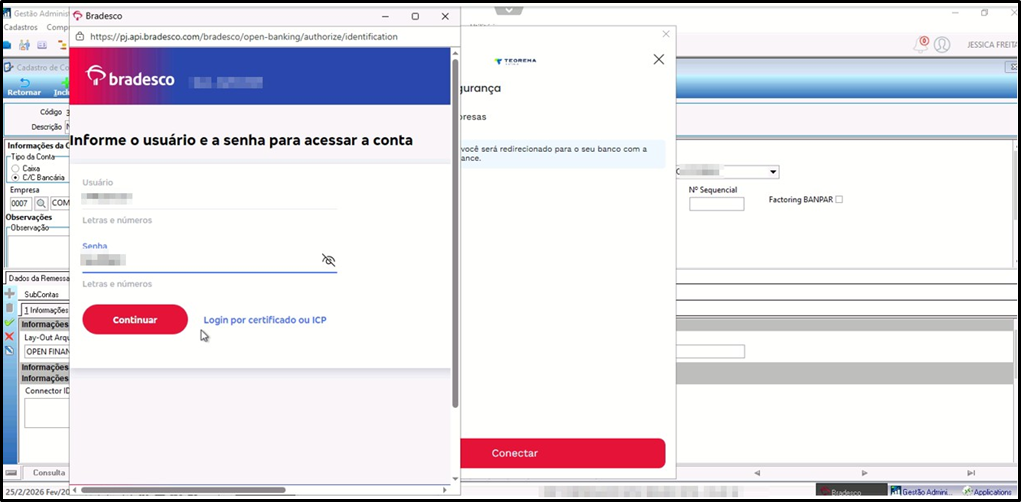This screenshot has height=502, width=1021.
Task: Click the green checkmark confirm icon
Action: 9,322
